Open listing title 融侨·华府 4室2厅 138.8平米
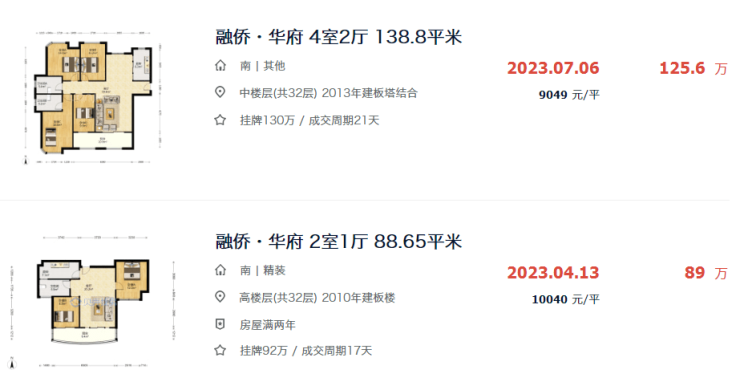This screenshot has height=386, width=740. [x=338, y=37]
